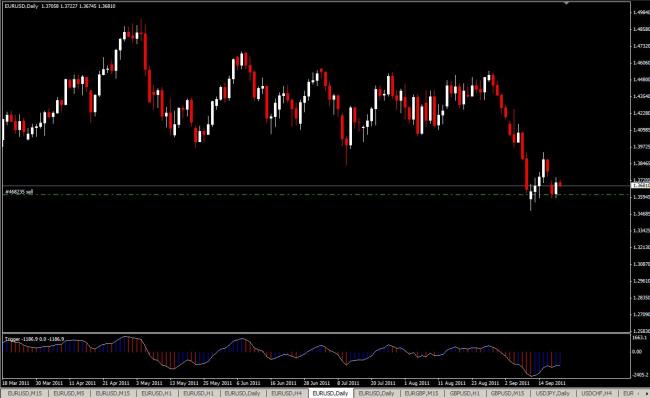
Task: Click the divider between chart and Trigger window
Action: coord(317,333)
